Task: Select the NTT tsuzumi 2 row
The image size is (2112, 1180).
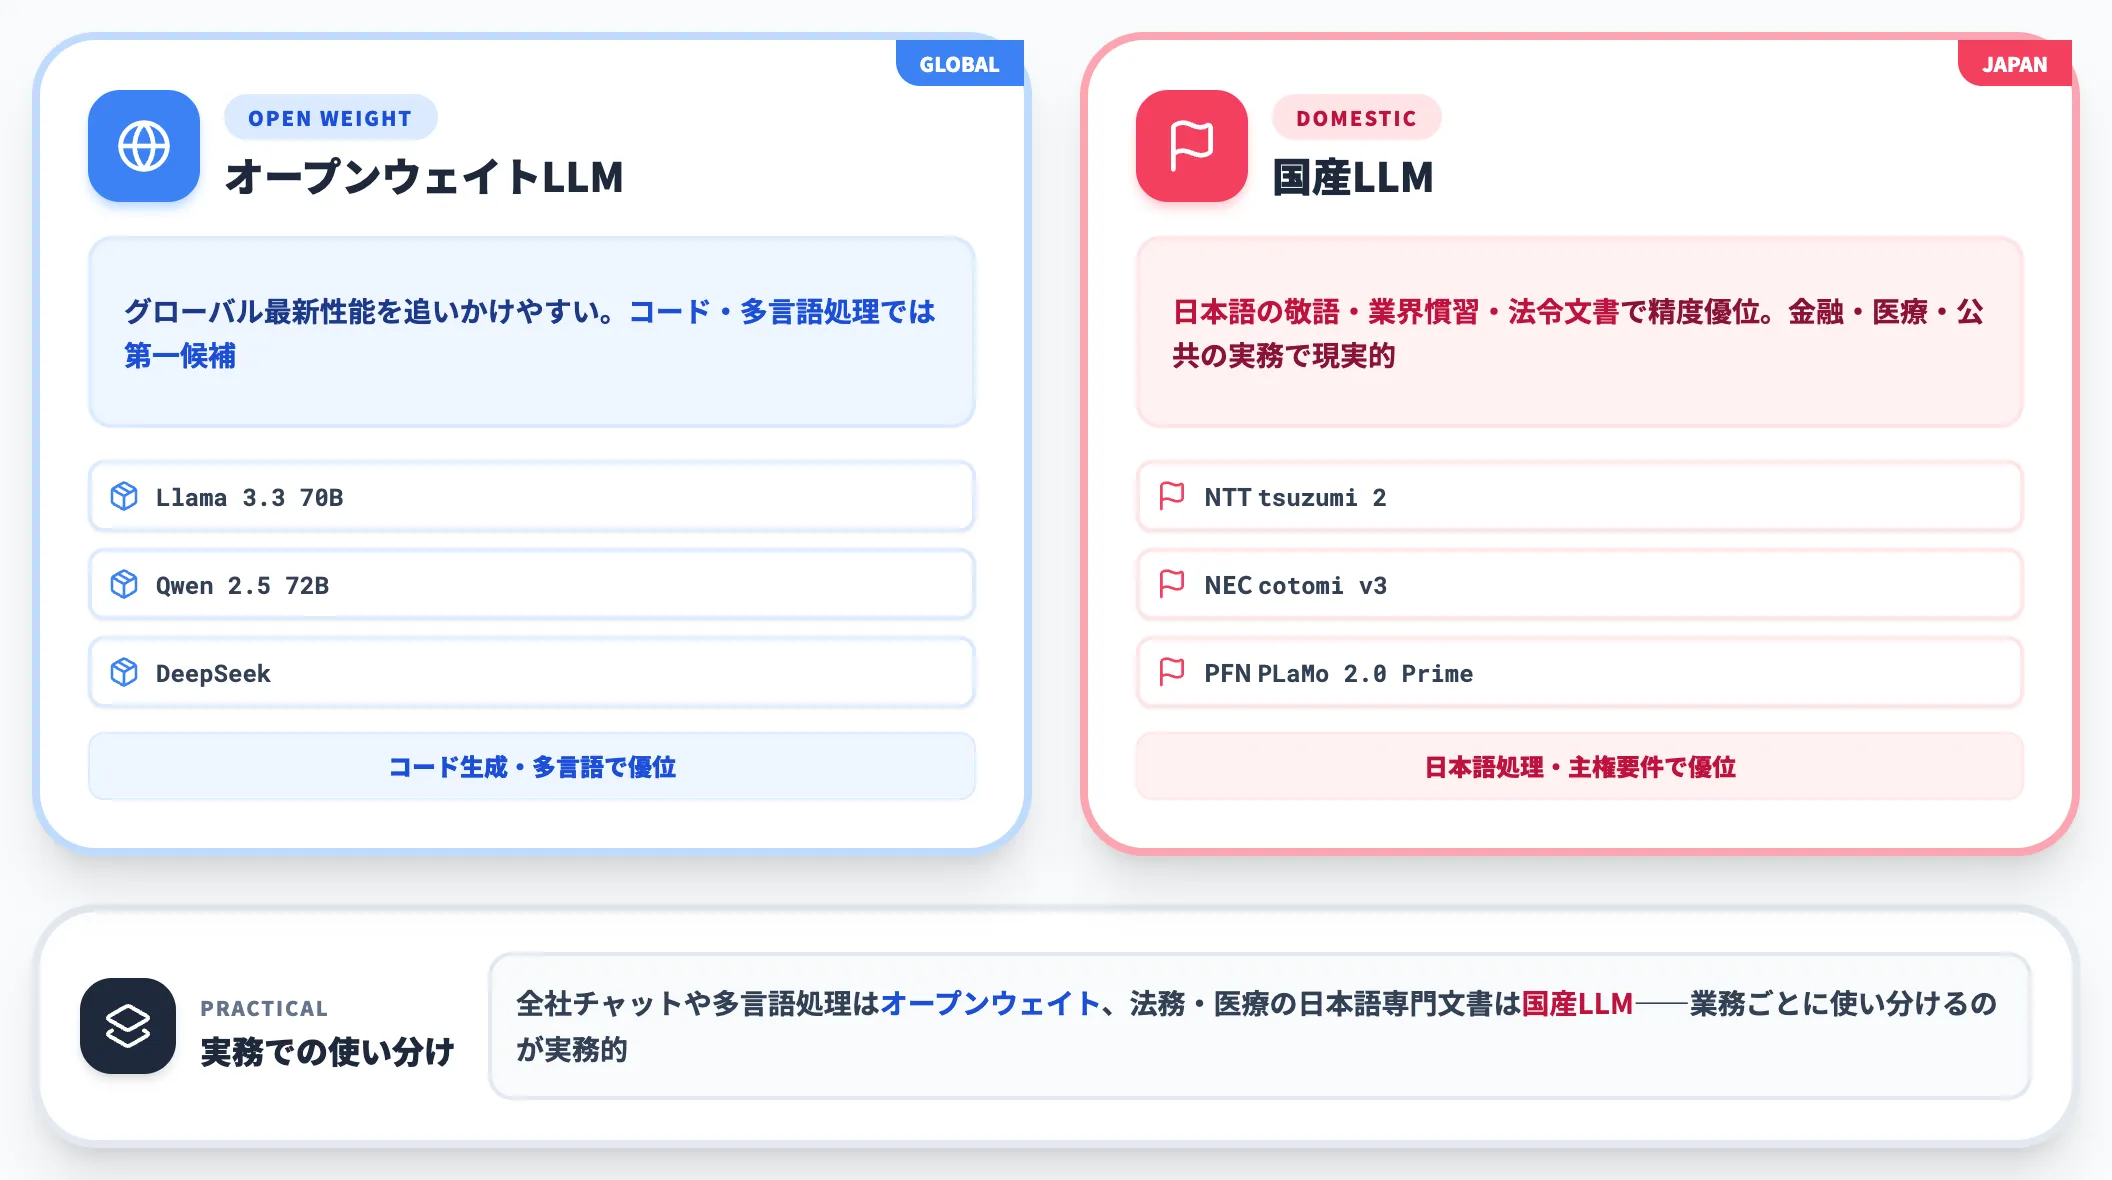Action: tap(1580, 496)
